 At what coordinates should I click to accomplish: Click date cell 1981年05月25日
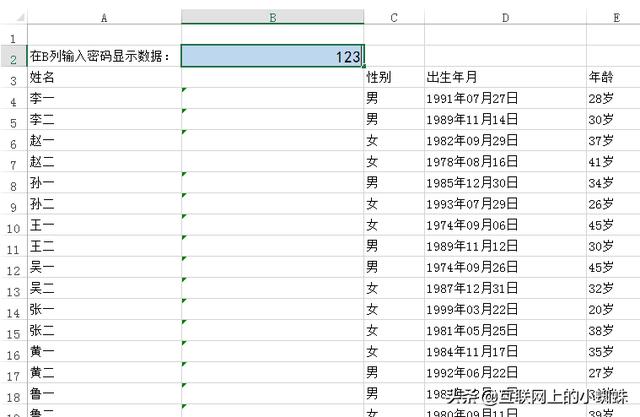(505, 331)
